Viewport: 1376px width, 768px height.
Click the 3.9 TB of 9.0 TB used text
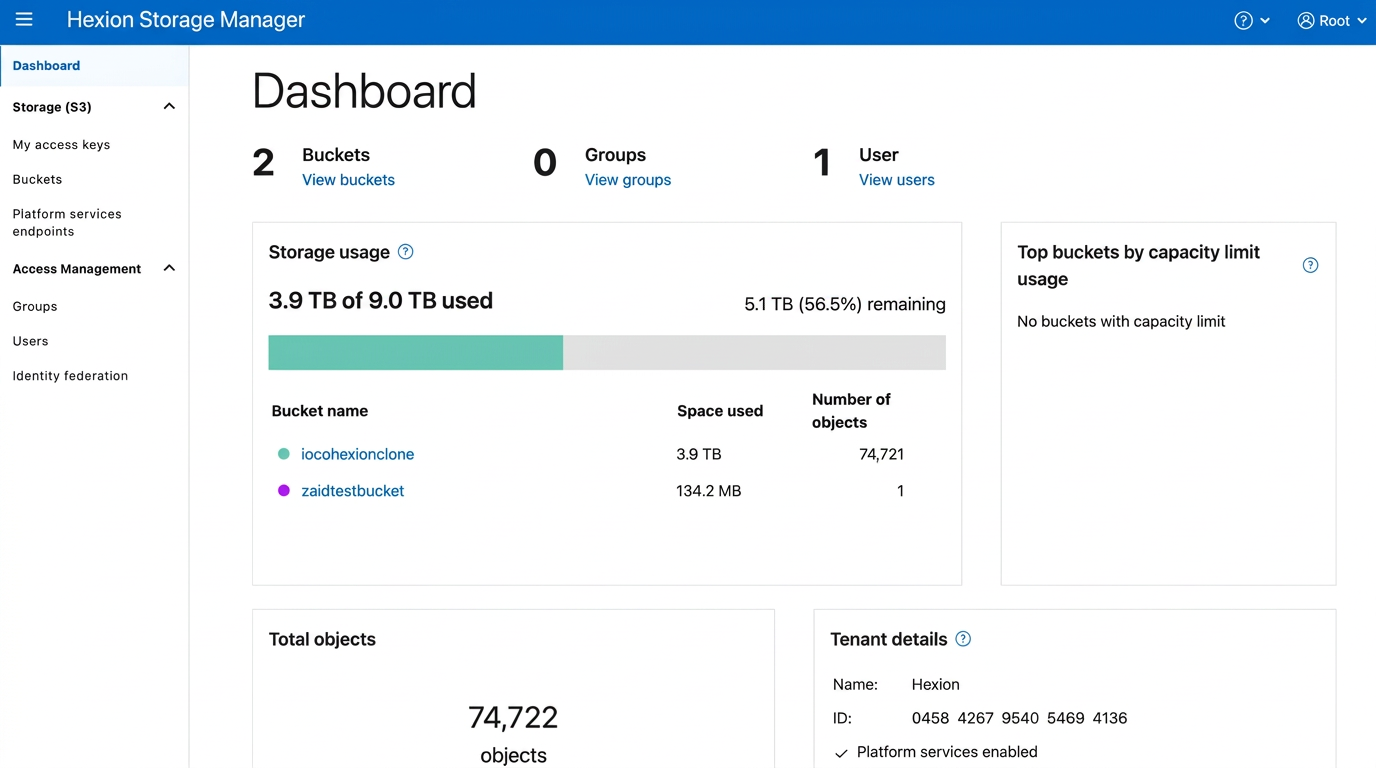pyautogui.click(x=381, y=301)
